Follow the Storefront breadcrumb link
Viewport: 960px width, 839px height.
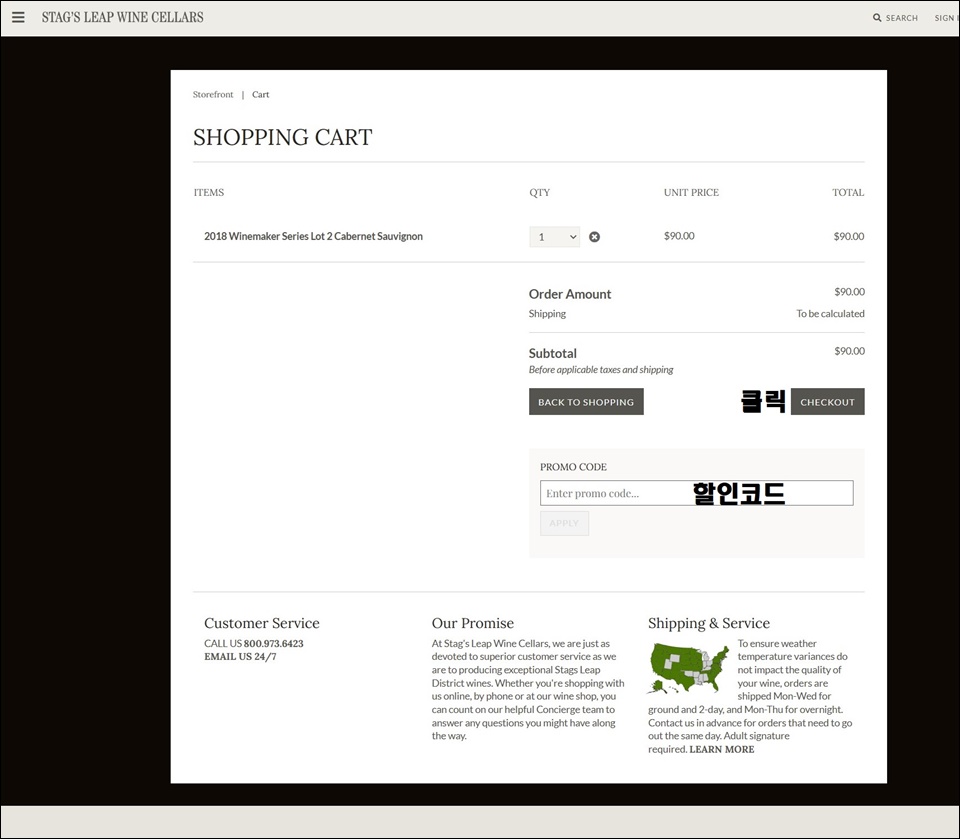tap(212, 94)
